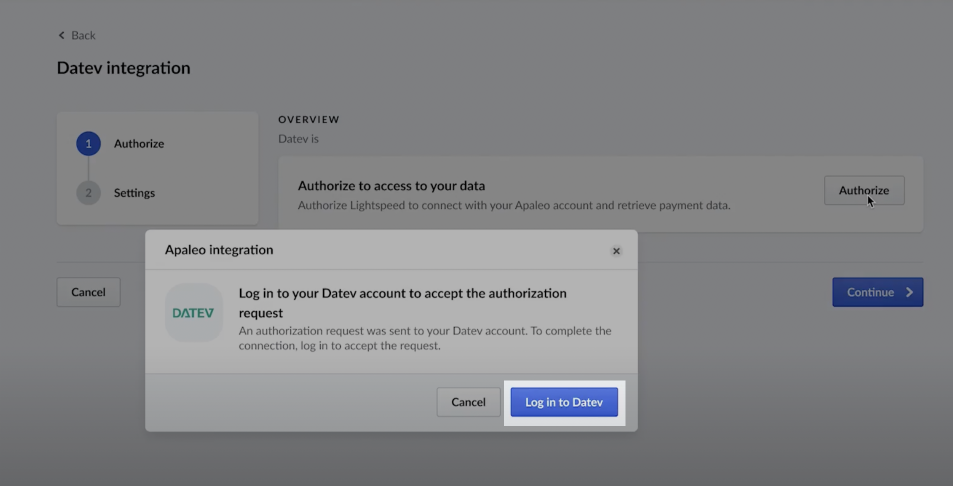This screenshot has height=486, width=953.
Task: Click 'Authorize to access to your data' heading
Action: click(391, 186)
